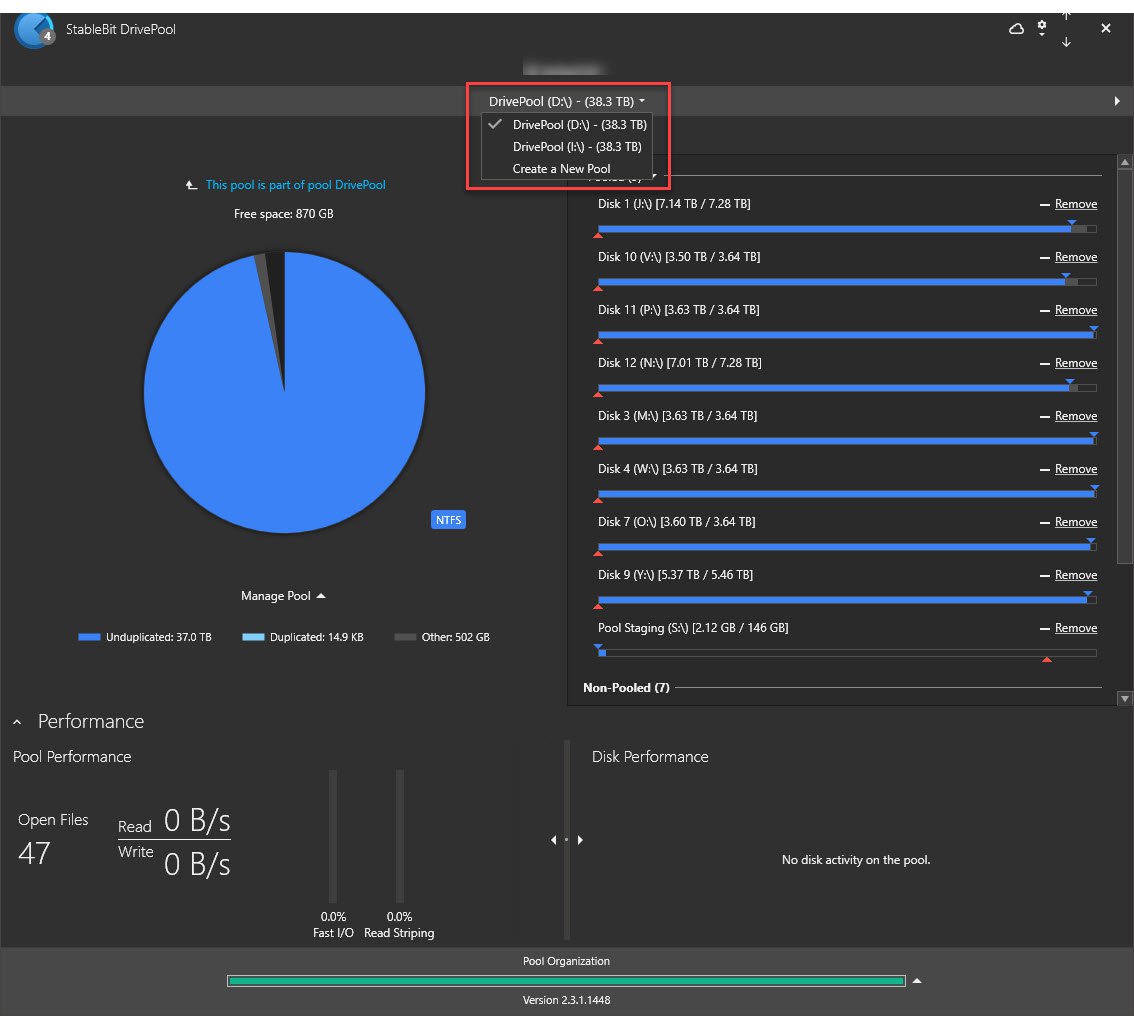Click the Open Files count 47
The height and width of the screenshot is (1016, 1134).
(x=34, y=853)
